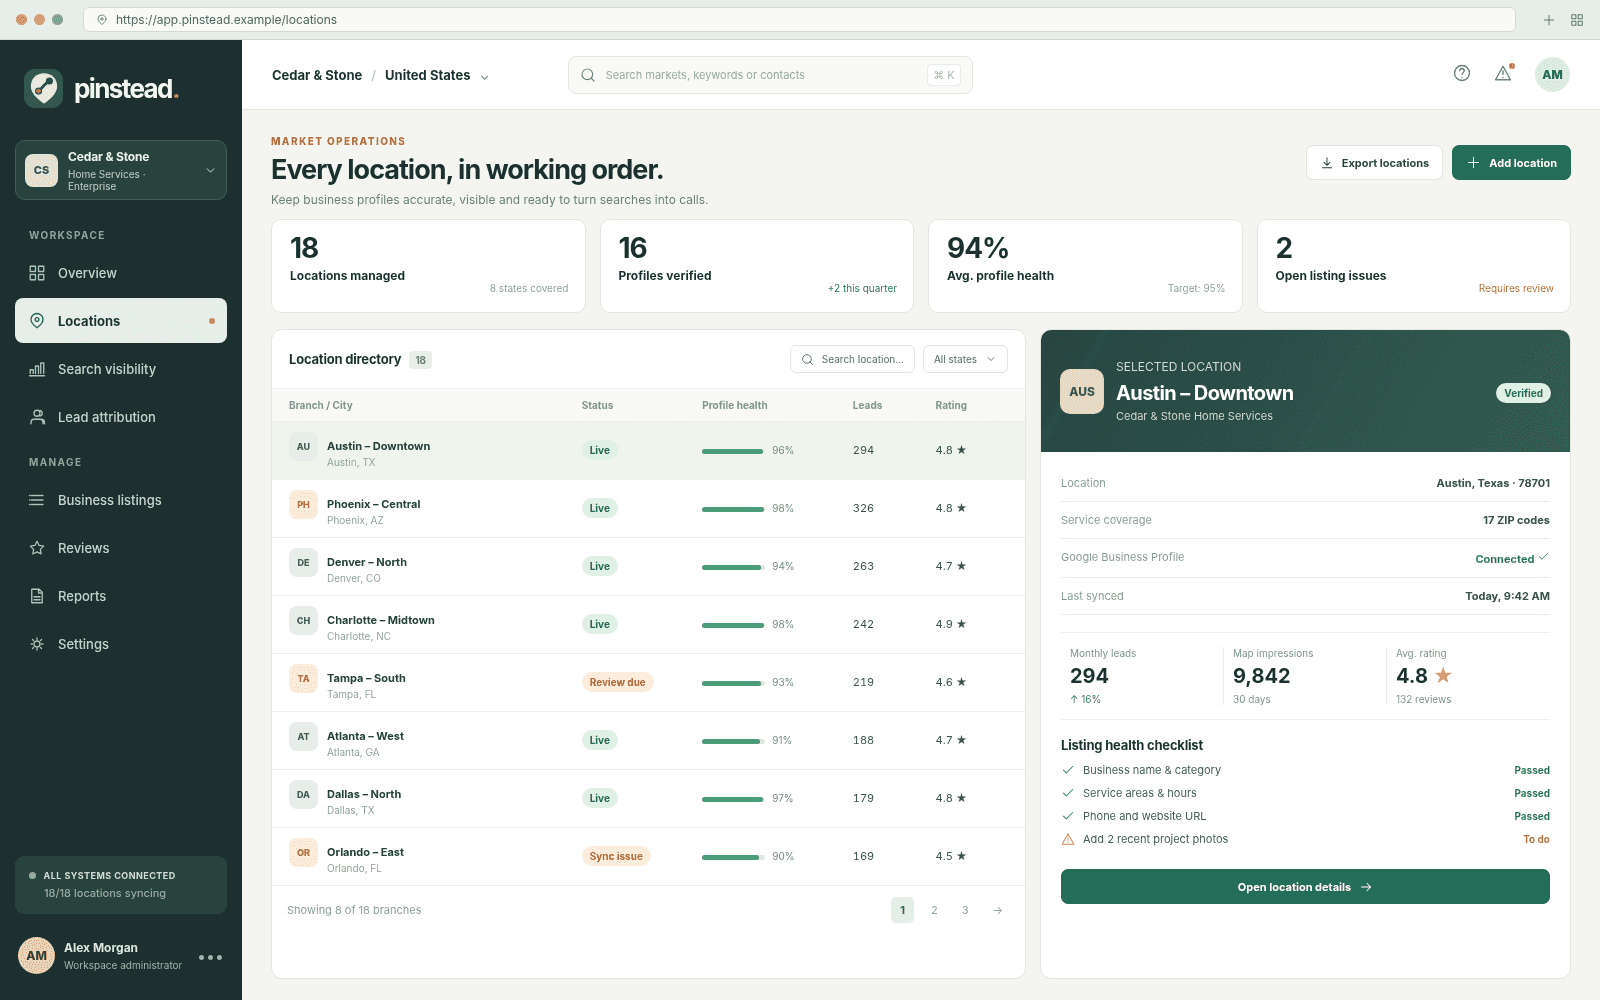The height and width of the screenshot is (1000, 1600).
Task: Open the United States market dropdown
Action: 437,75
